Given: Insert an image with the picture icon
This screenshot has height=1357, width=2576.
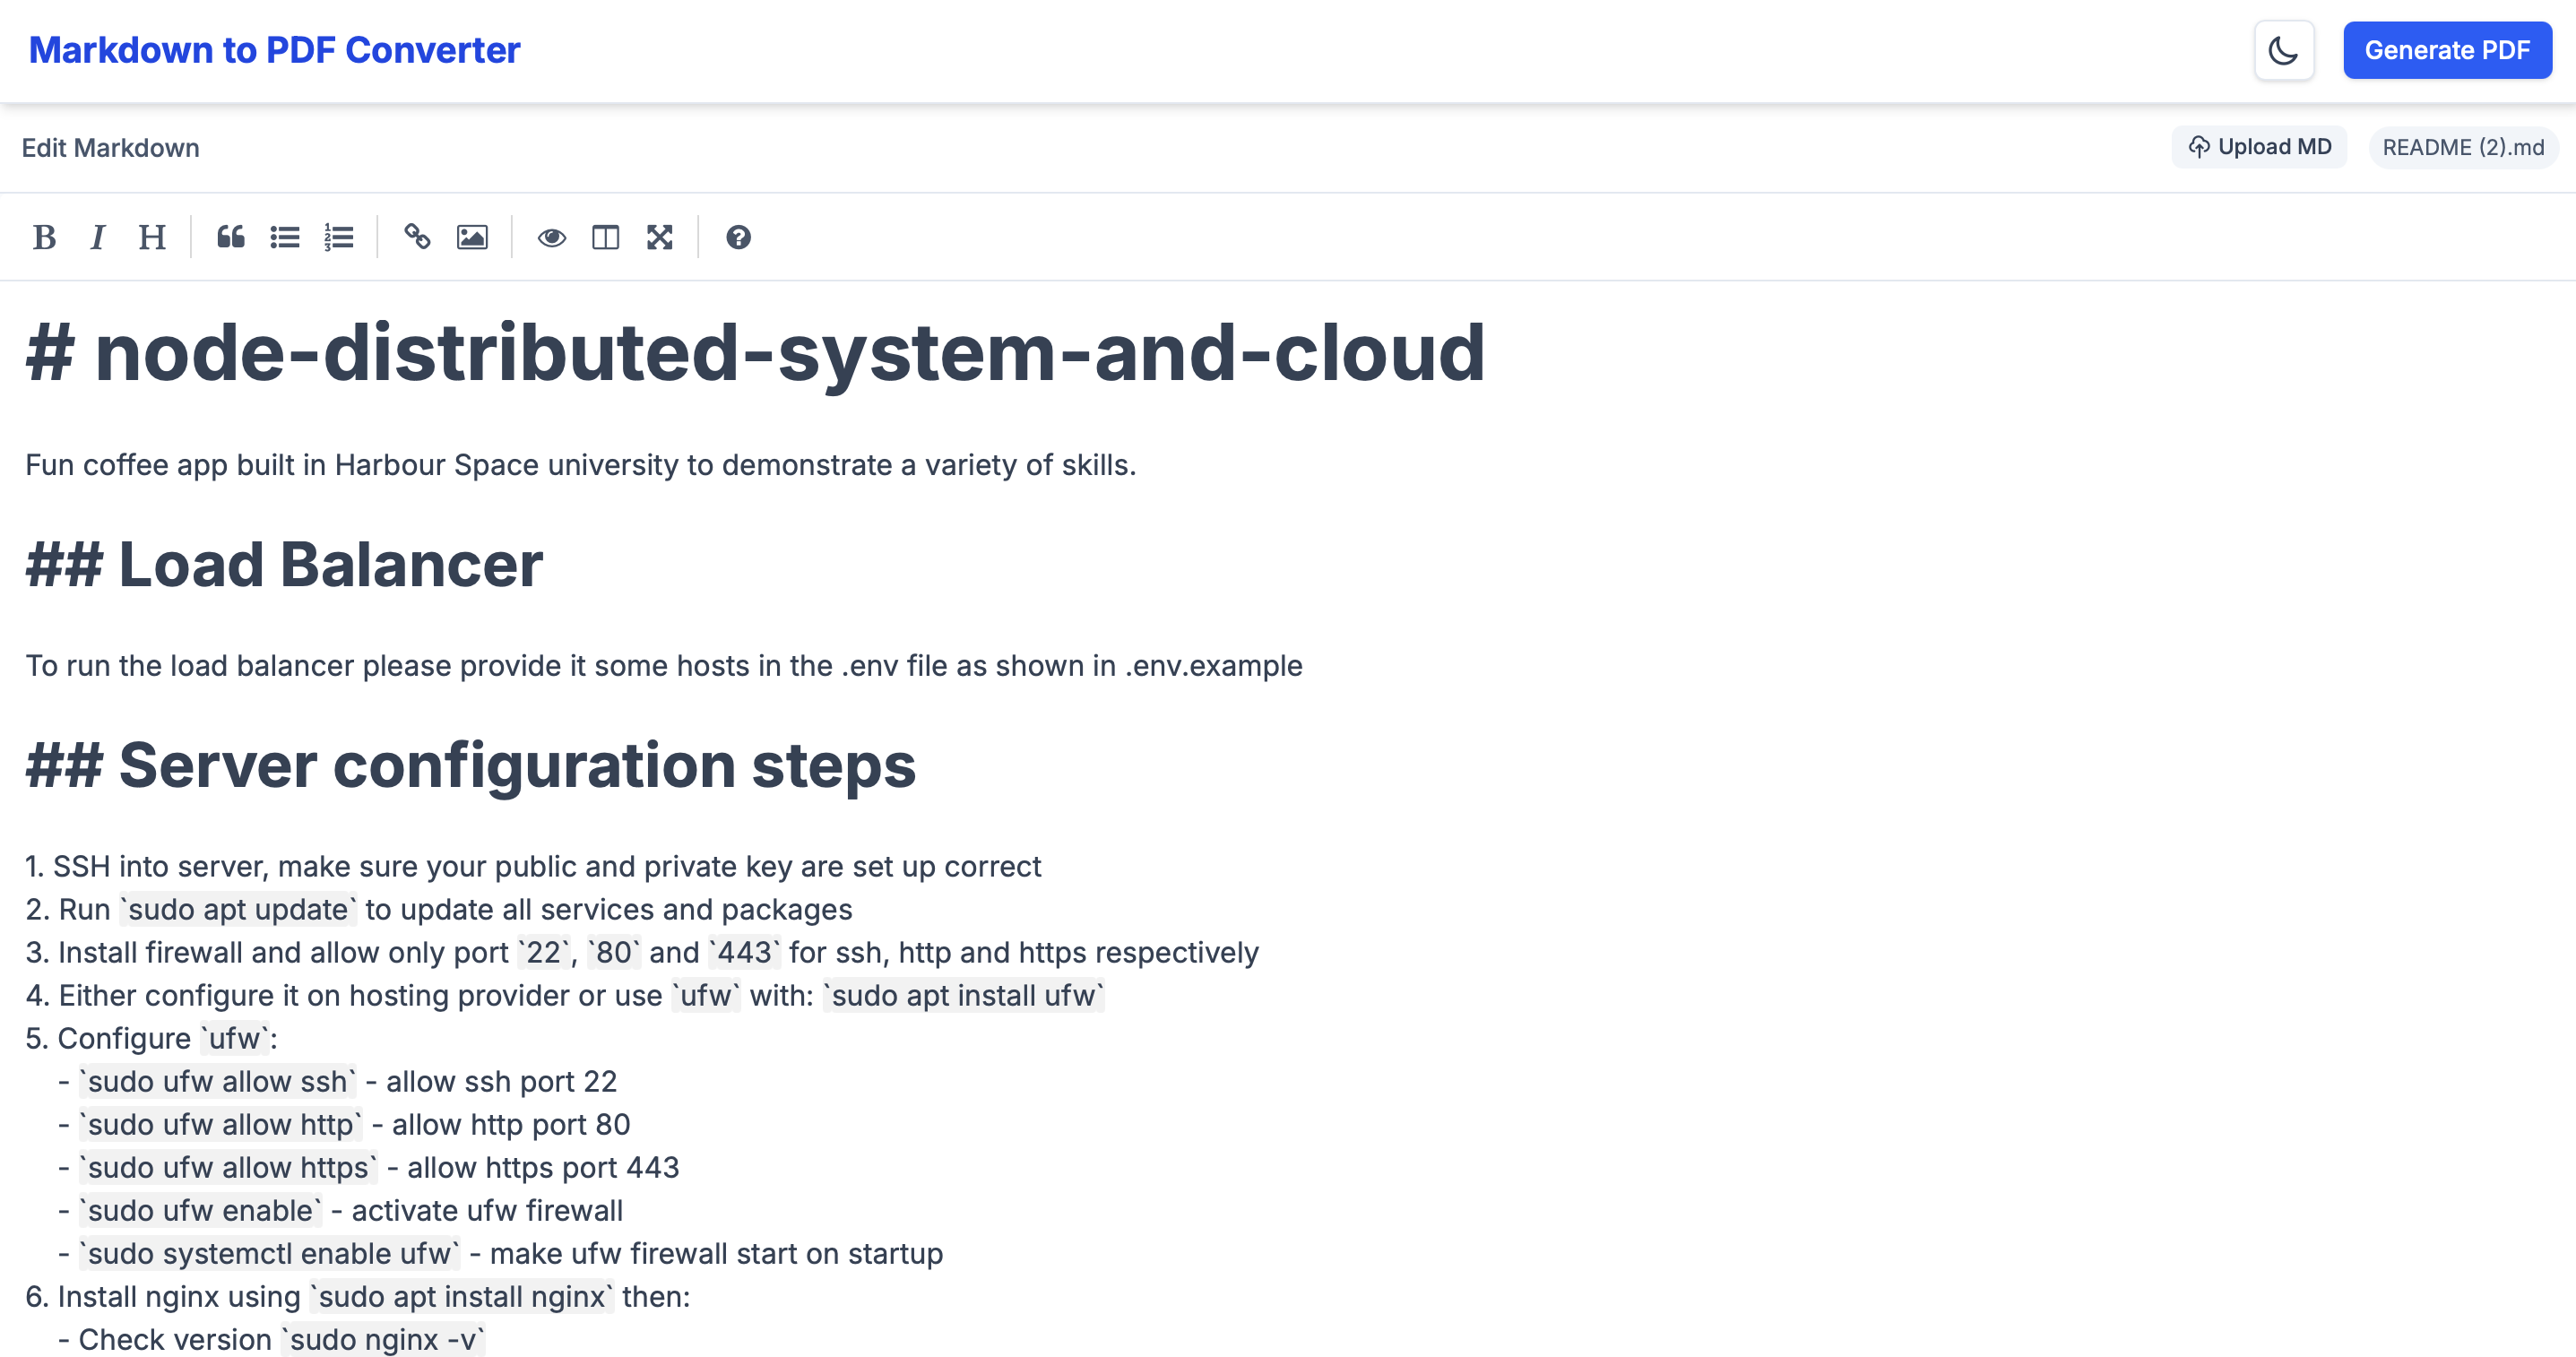Looking at the screenshot, I should coord(472,237).
